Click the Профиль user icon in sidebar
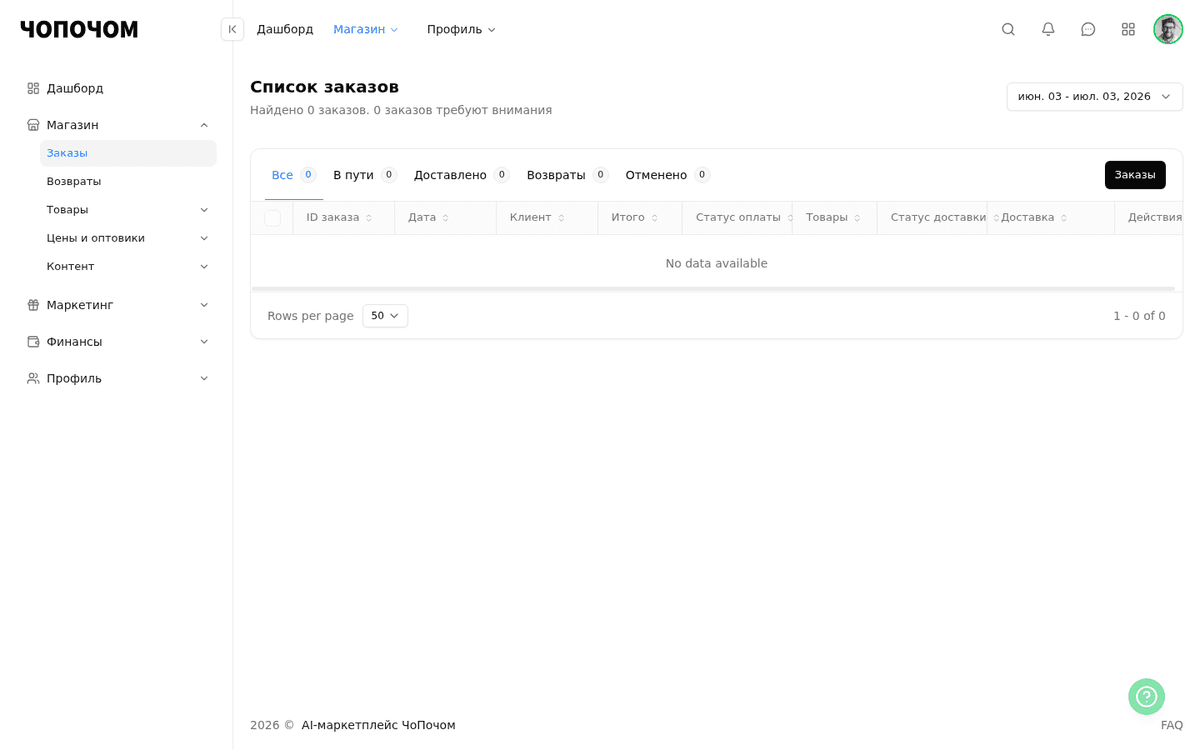 (33, 378)
